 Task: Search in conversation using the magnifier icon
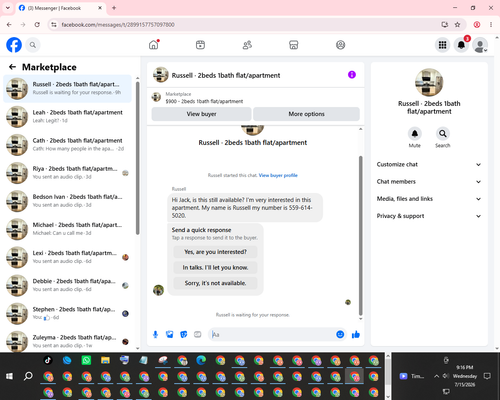point(443,134)
